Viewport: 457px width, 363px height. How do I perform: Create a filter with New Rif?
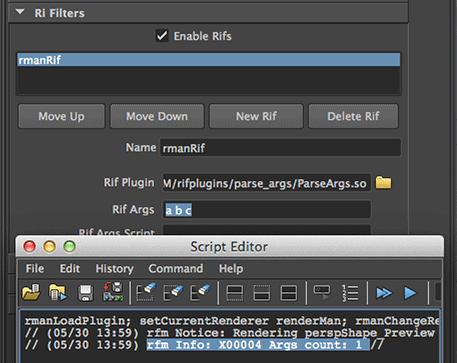[256, 116]
